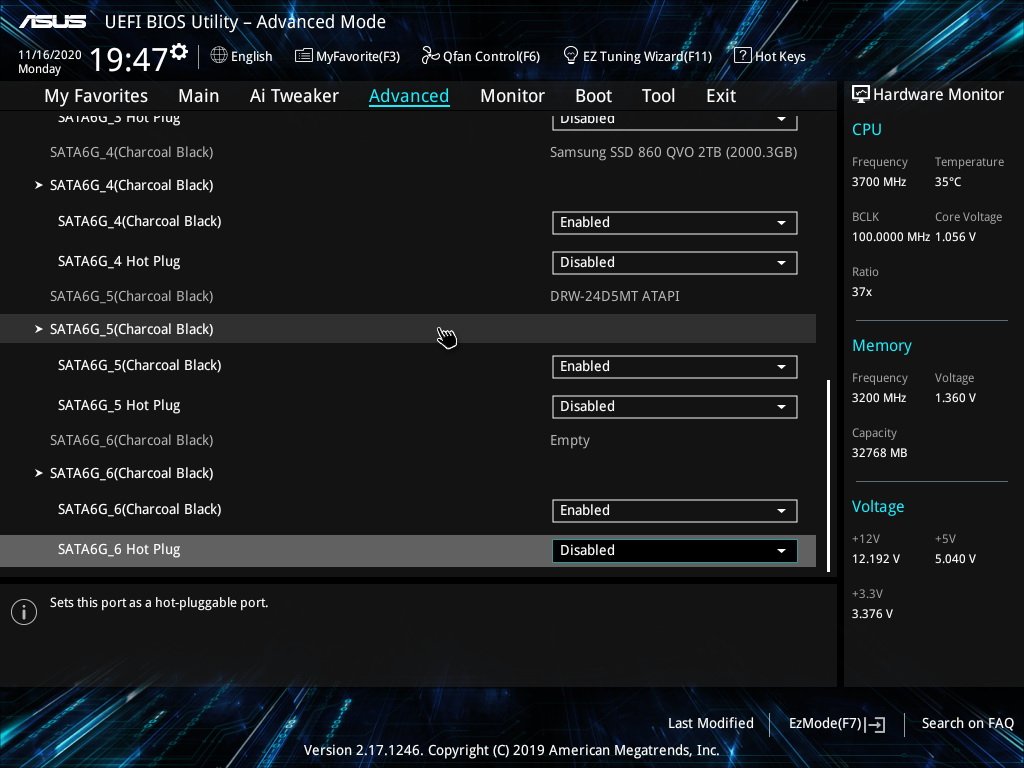Viewport: 1024px width, 768px height.
Task: Click the 1.360 V memory voltage value
Action: (x=955, y=398)
